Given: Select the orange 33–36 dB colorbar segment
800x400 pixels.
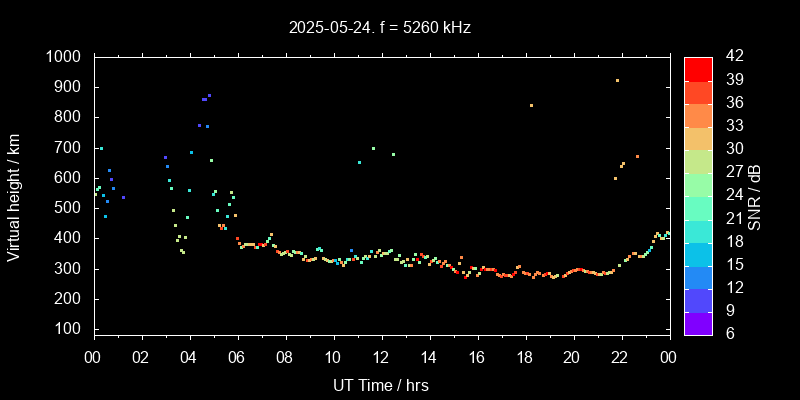Looking at the screenshot, I should (698, 114).
